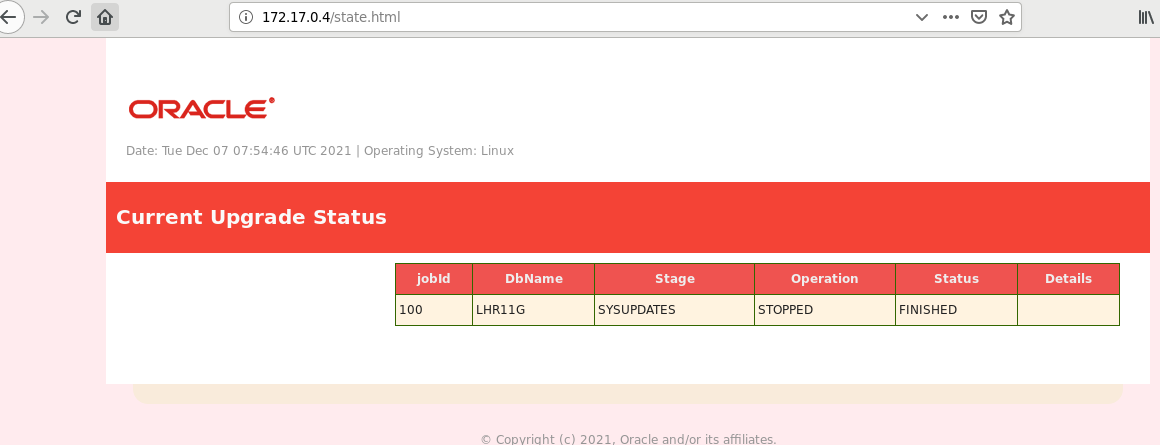Save page to Pocket
This screenshot has height=445, width=1160.
[979, 17]
